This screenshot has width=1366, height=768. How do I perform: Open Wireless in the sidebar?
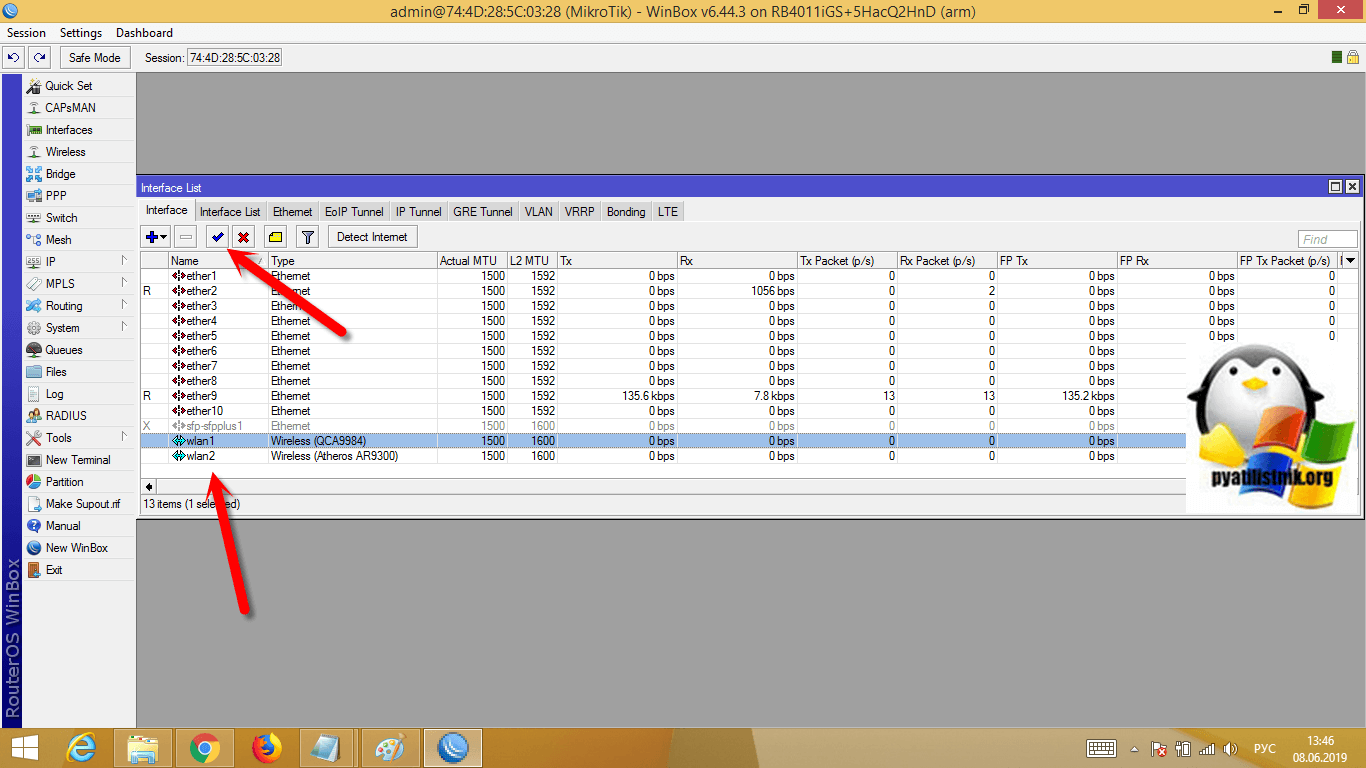pyautogui.click(x=65, y=152)
